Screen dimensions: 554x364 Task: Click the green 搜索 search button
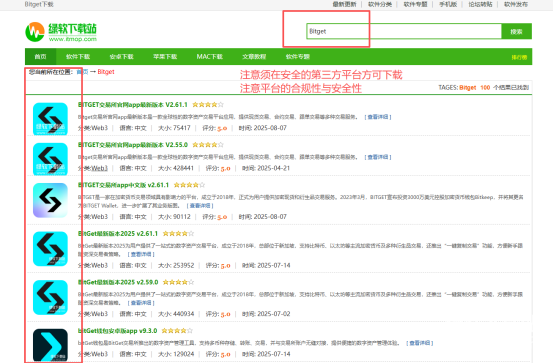click(x=516, y=31)
